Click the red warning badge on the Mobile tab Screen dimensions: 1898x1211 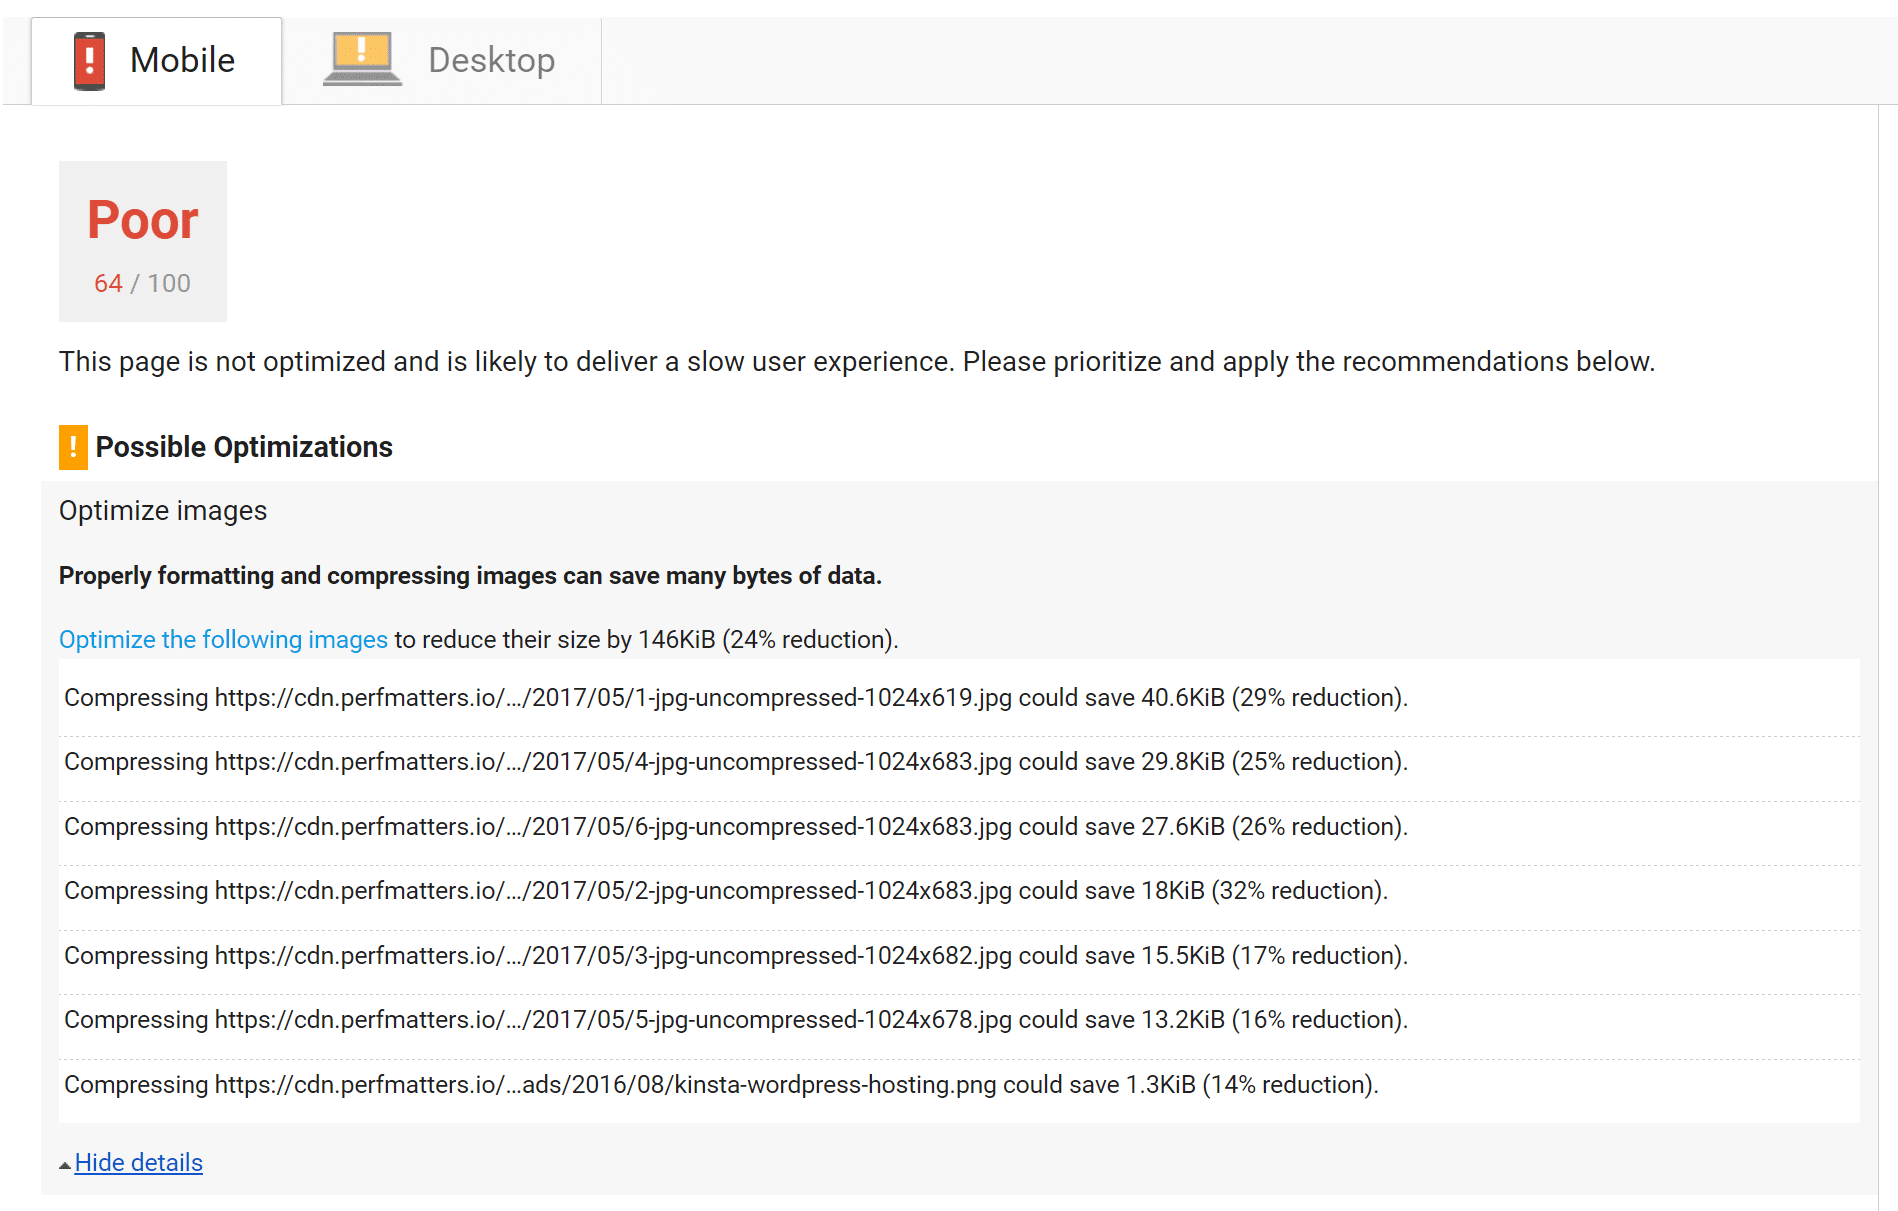pyautogui.click(x=90, y=60)
